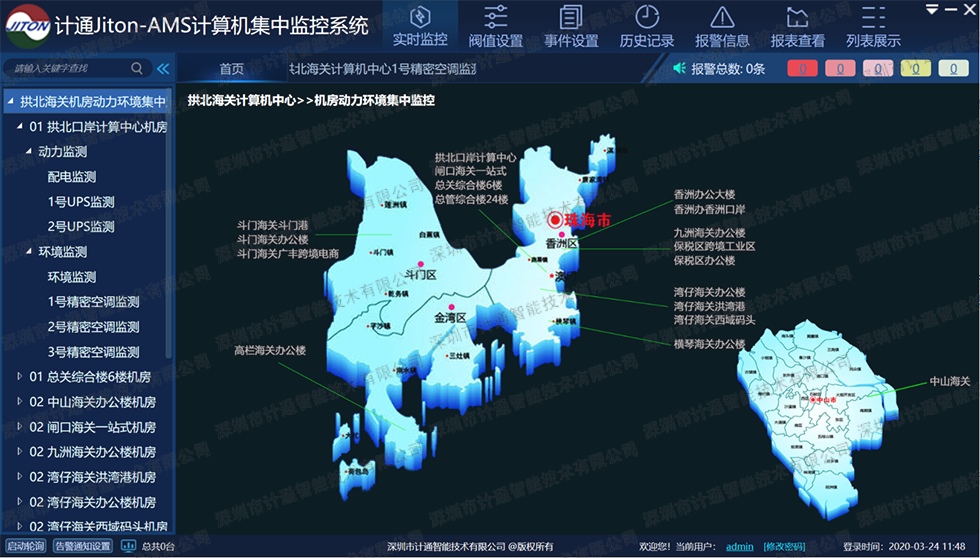Expand 01 总关综合楼6楼机房 node

(20, 377)
